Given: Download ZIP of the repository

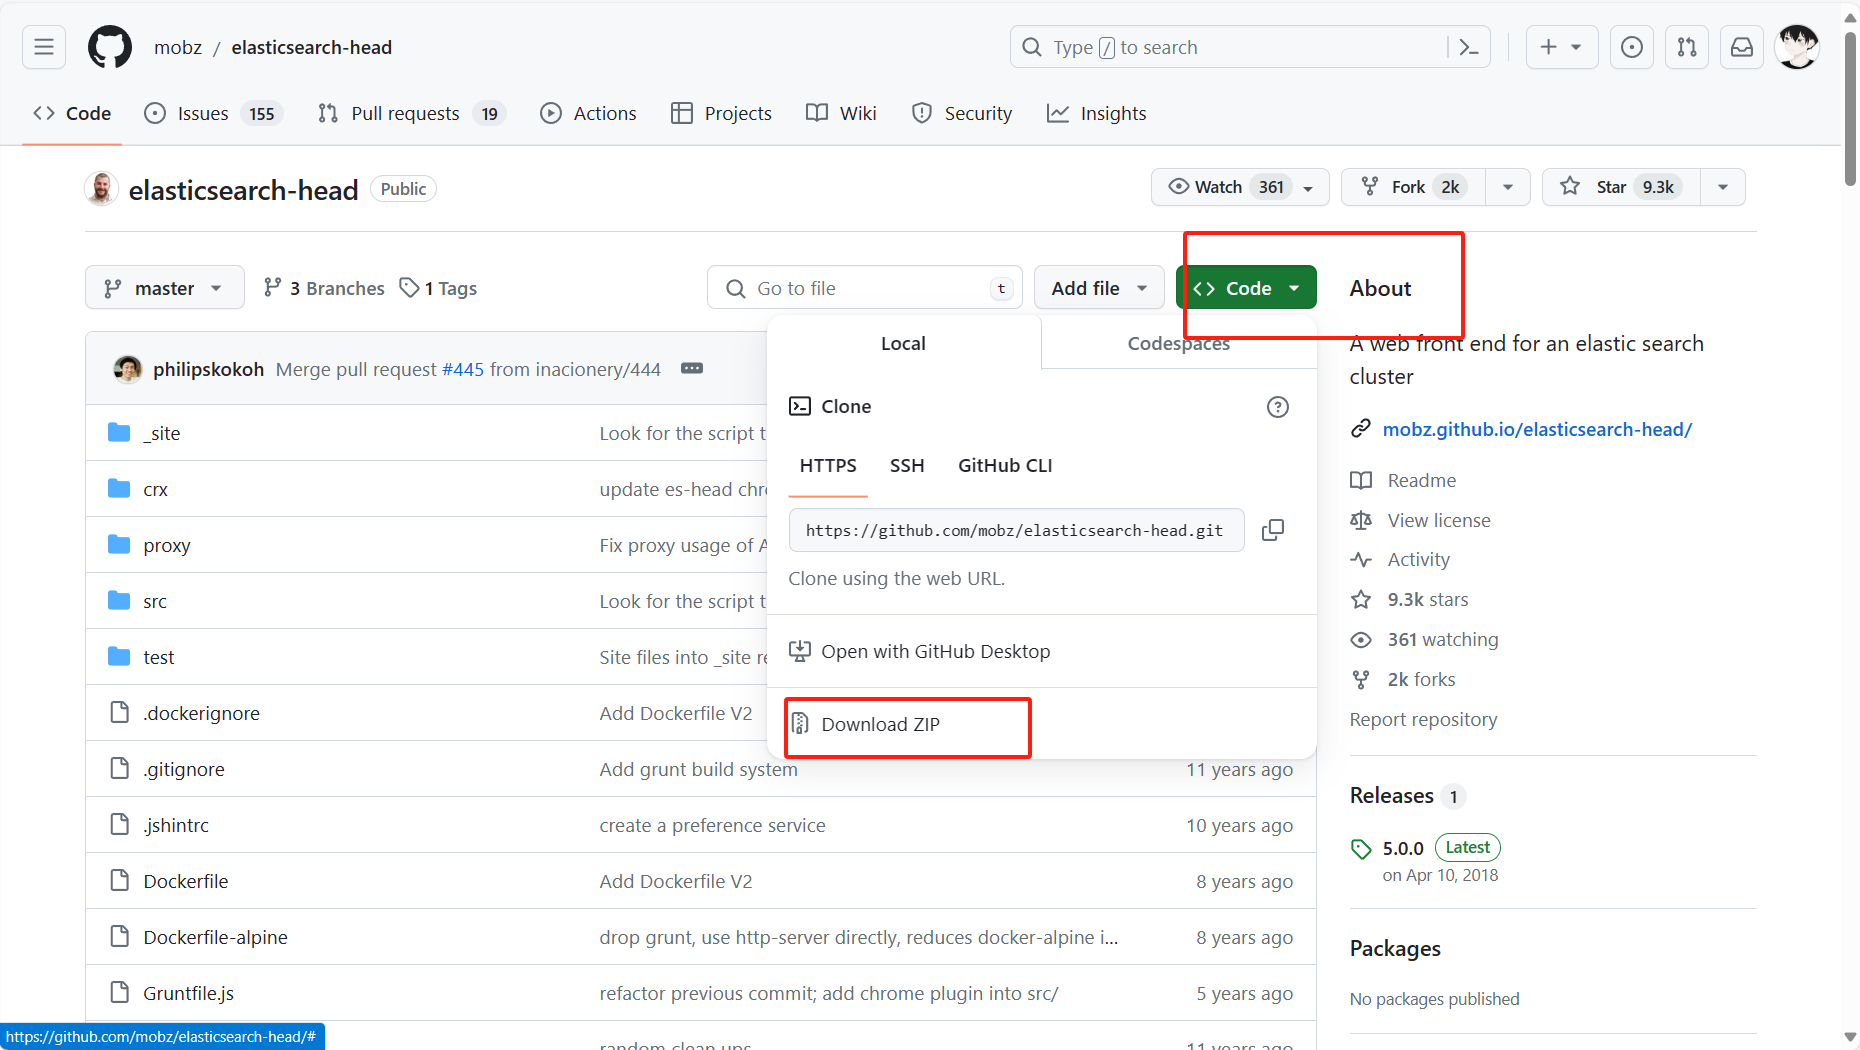Looking at the screenshot, I should coord(882,724).
